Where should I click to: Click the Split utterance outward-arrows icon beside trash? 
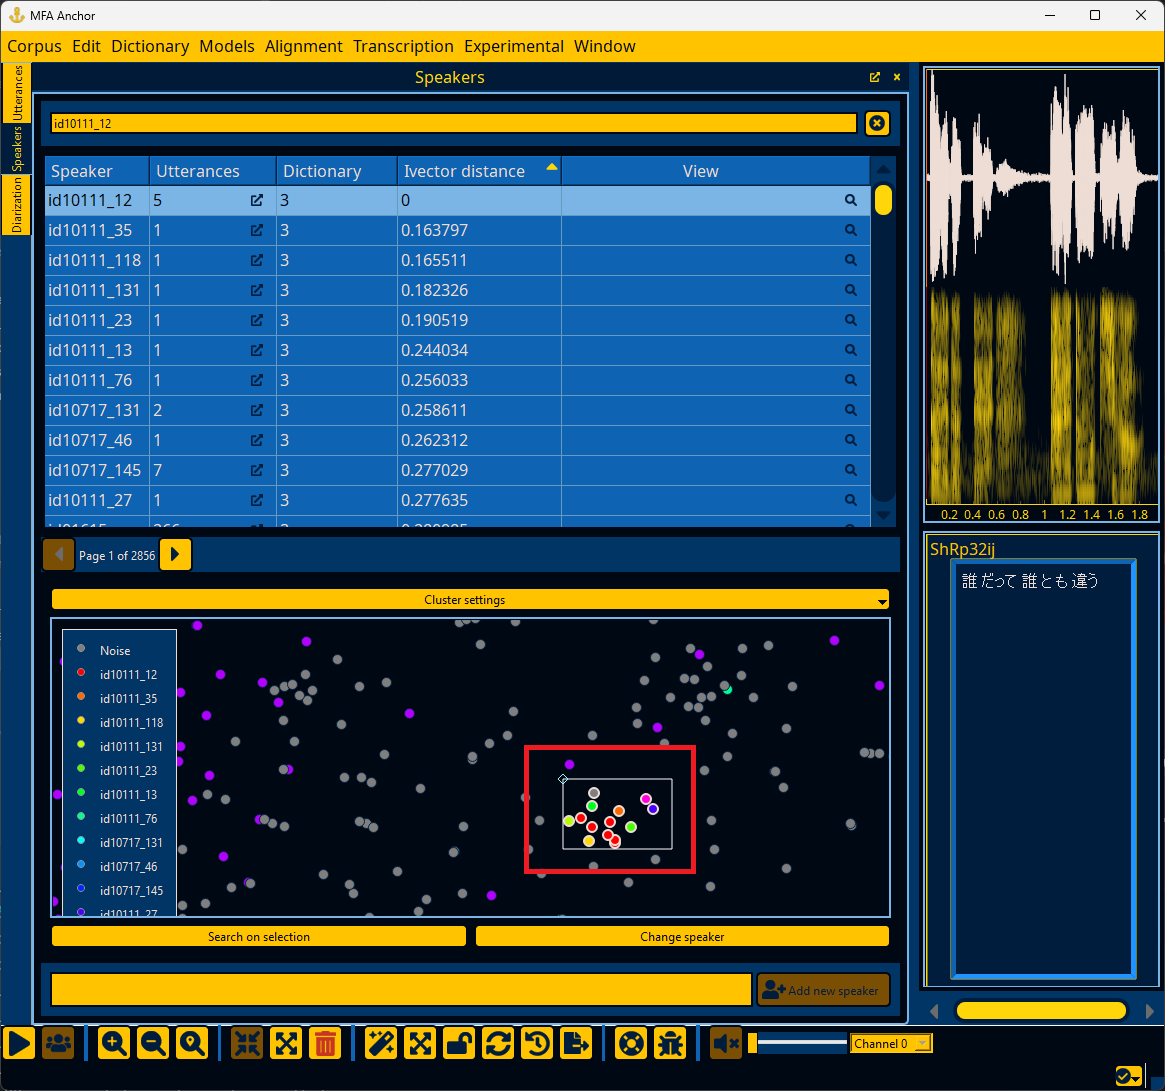pos(287,1043)
